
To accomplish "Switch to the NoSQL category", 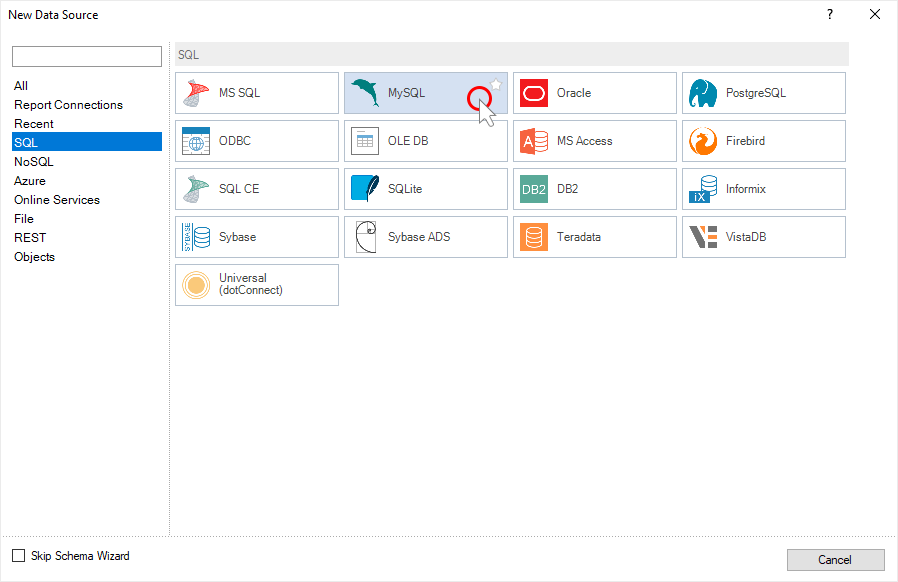I will click(34, 162).
